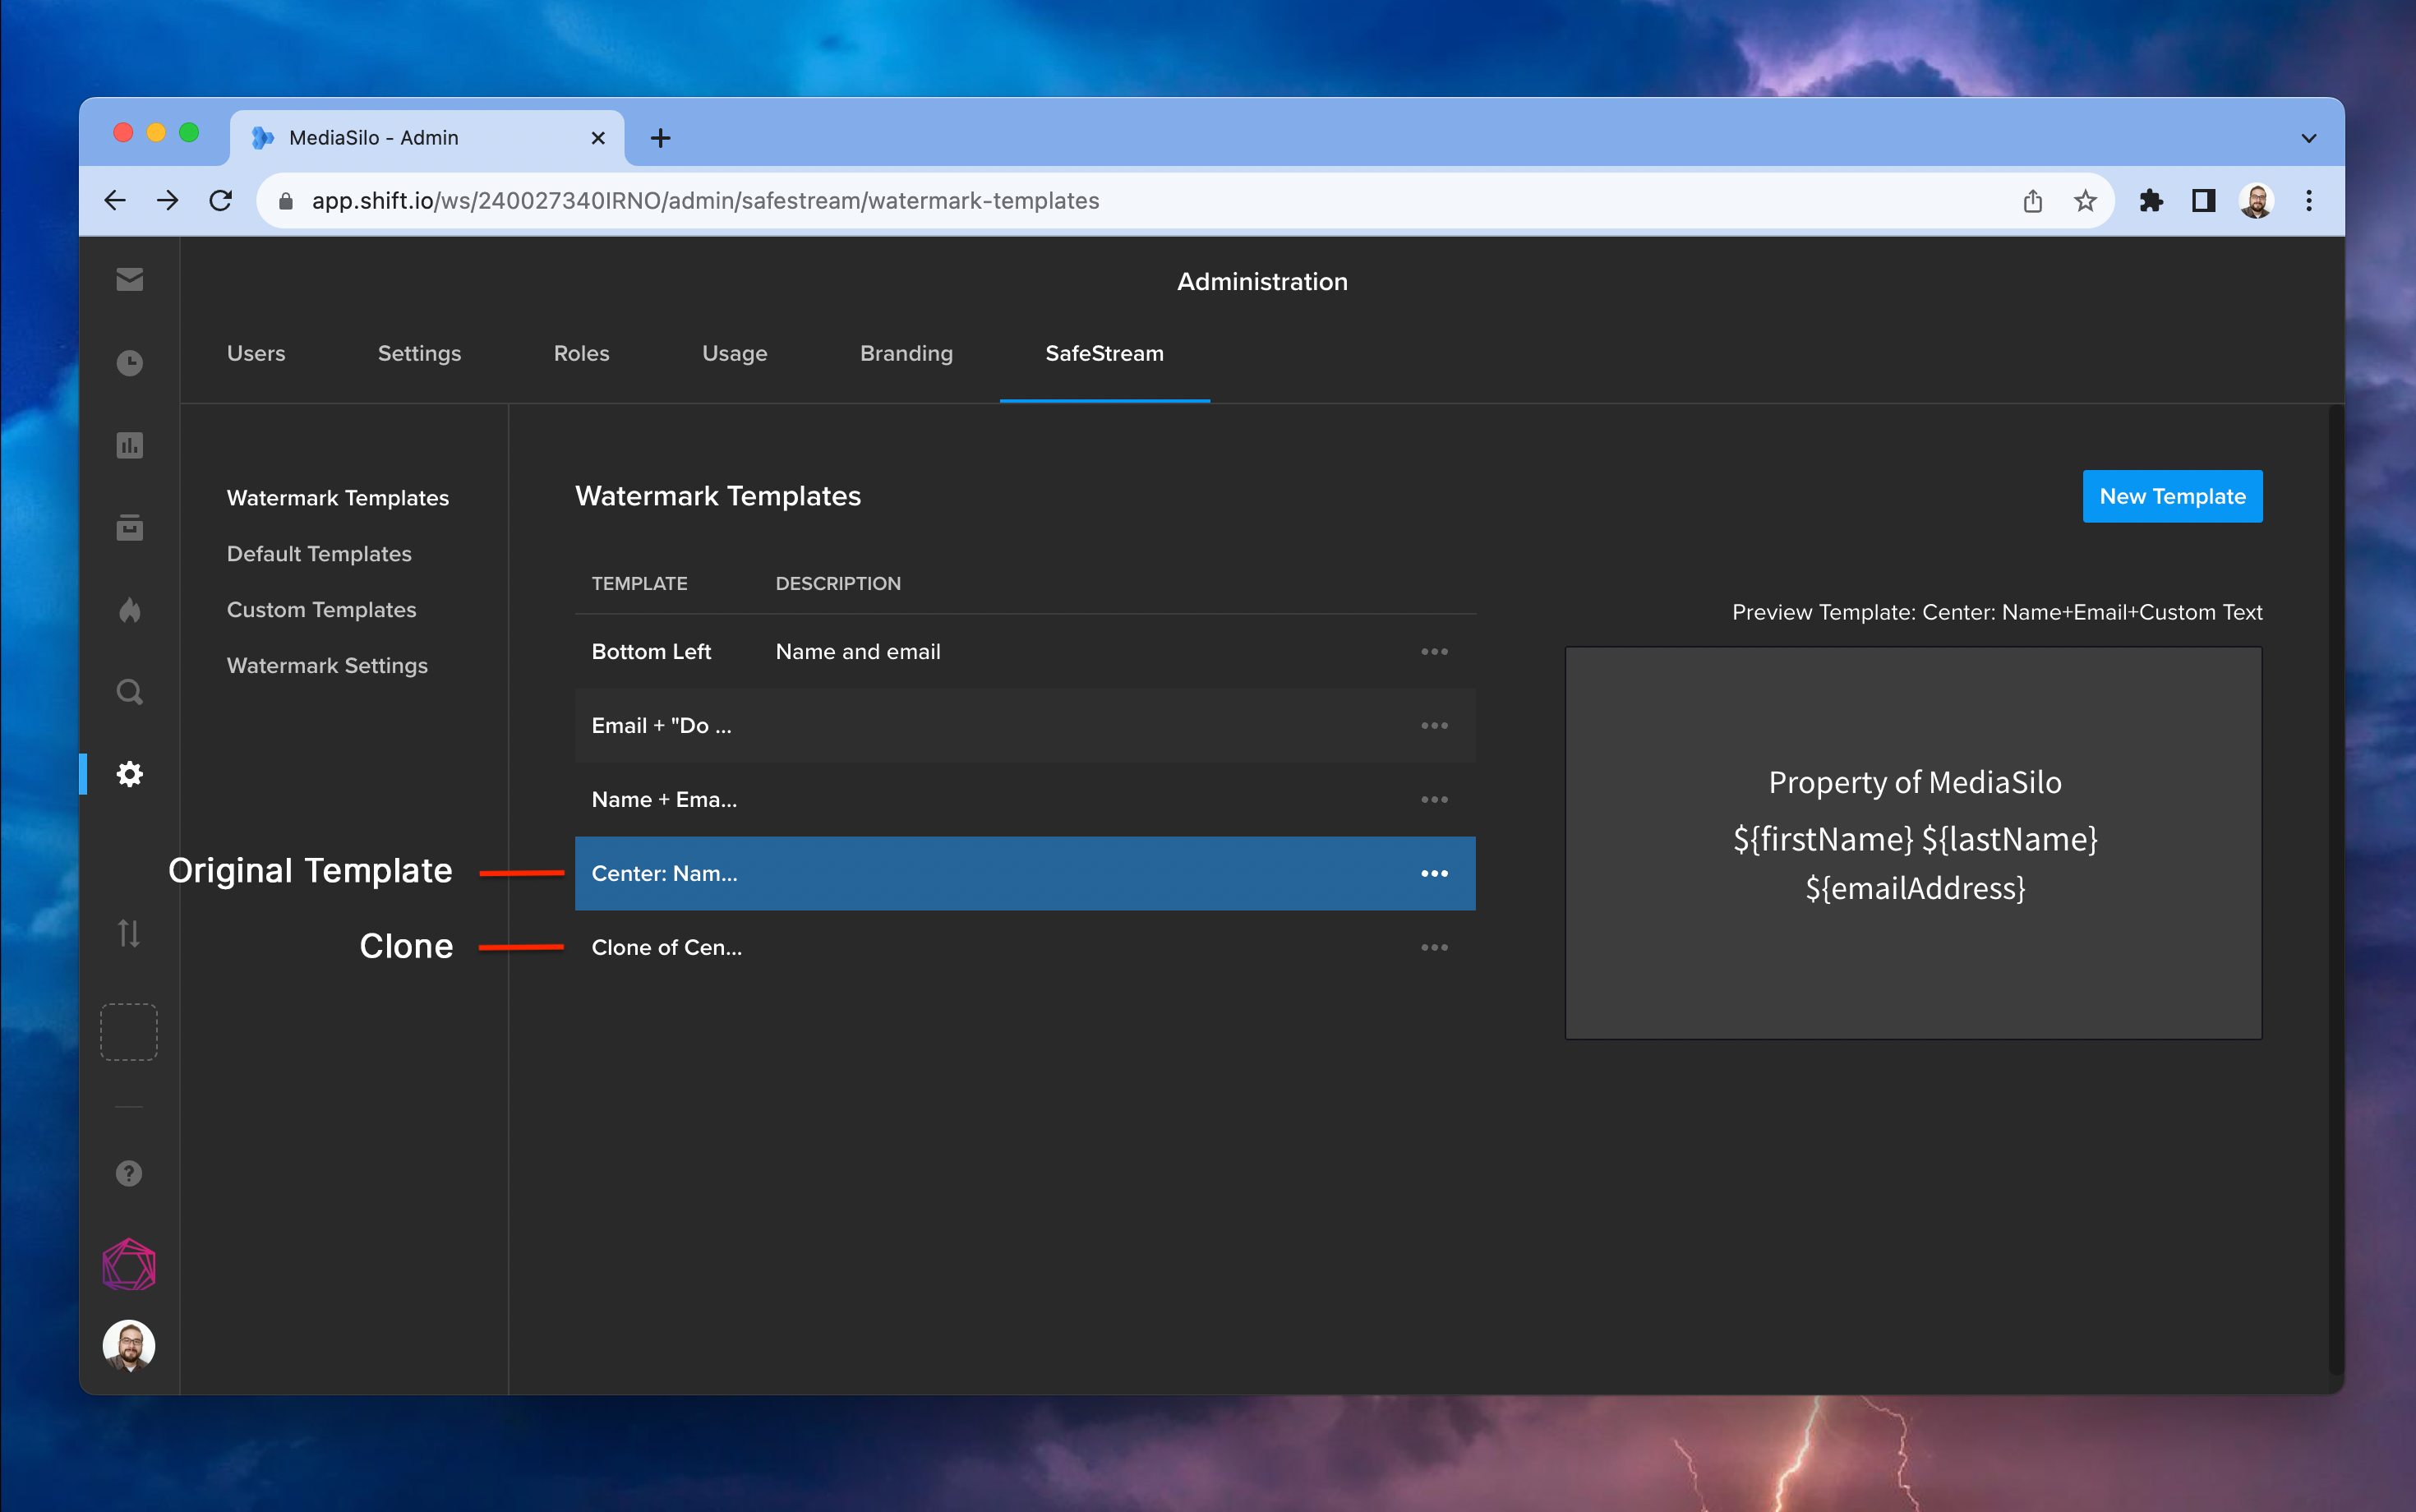Viewport: 2416px width, 1512px height.
Task: Click the dashed square placeholder in sidebar
Action: [x=129, y=1032]
